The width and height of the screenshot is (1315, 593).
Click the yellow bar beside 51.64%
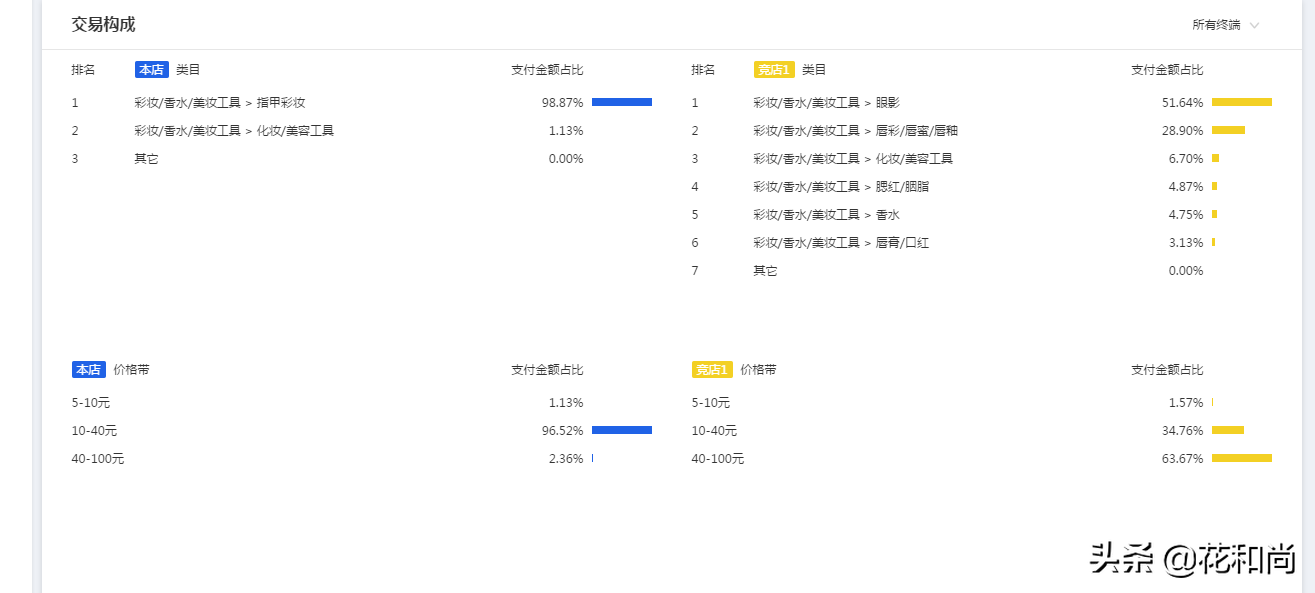pyautogui.click(x=1242, y=101)
